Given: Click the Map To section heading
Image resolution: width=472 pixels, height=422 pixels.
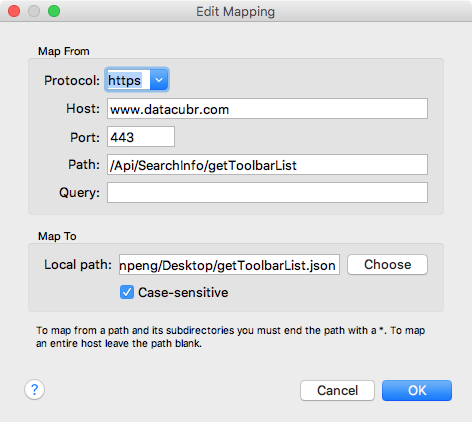Looking at the screenshot, I should point(57,236).
